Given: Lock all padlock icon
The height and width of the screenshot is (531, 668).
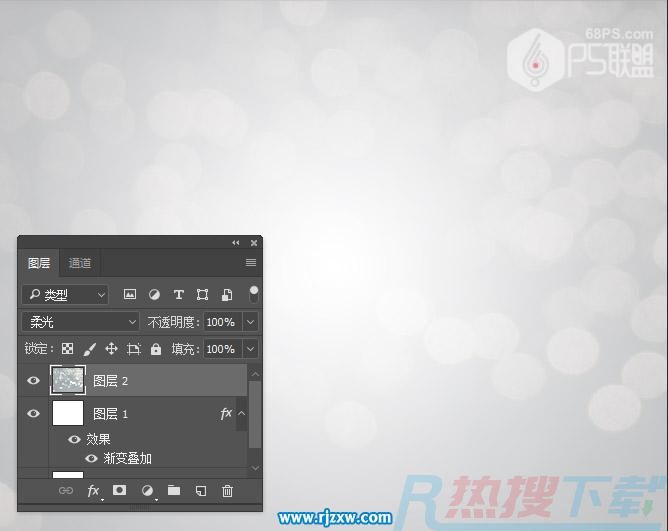Looking at the screenshot, I should [x=156, y=349].
